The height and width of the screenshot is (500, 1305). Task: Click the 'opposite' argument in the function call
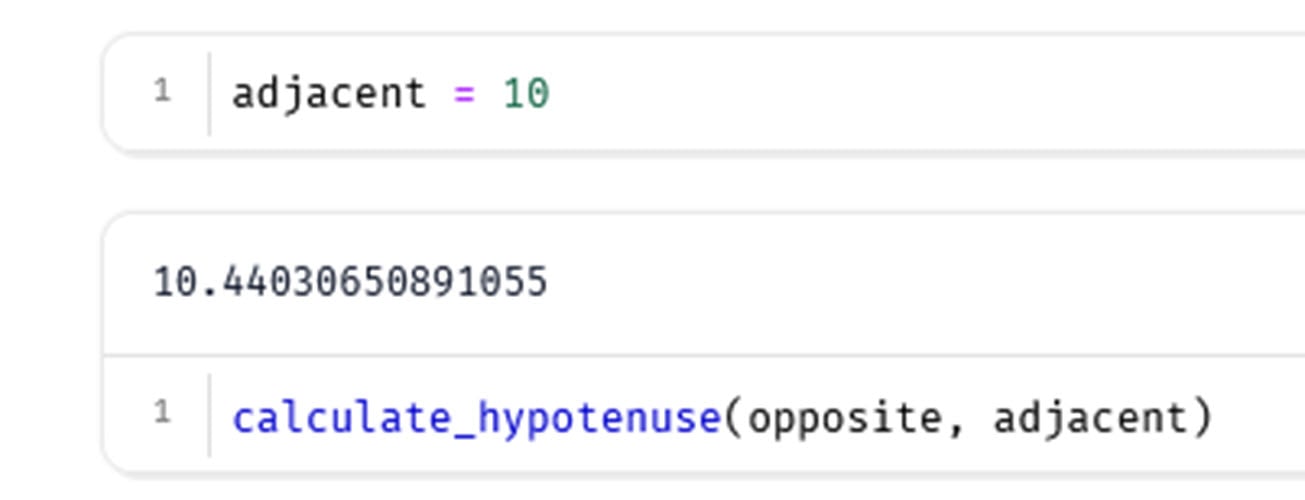point(844,417)
